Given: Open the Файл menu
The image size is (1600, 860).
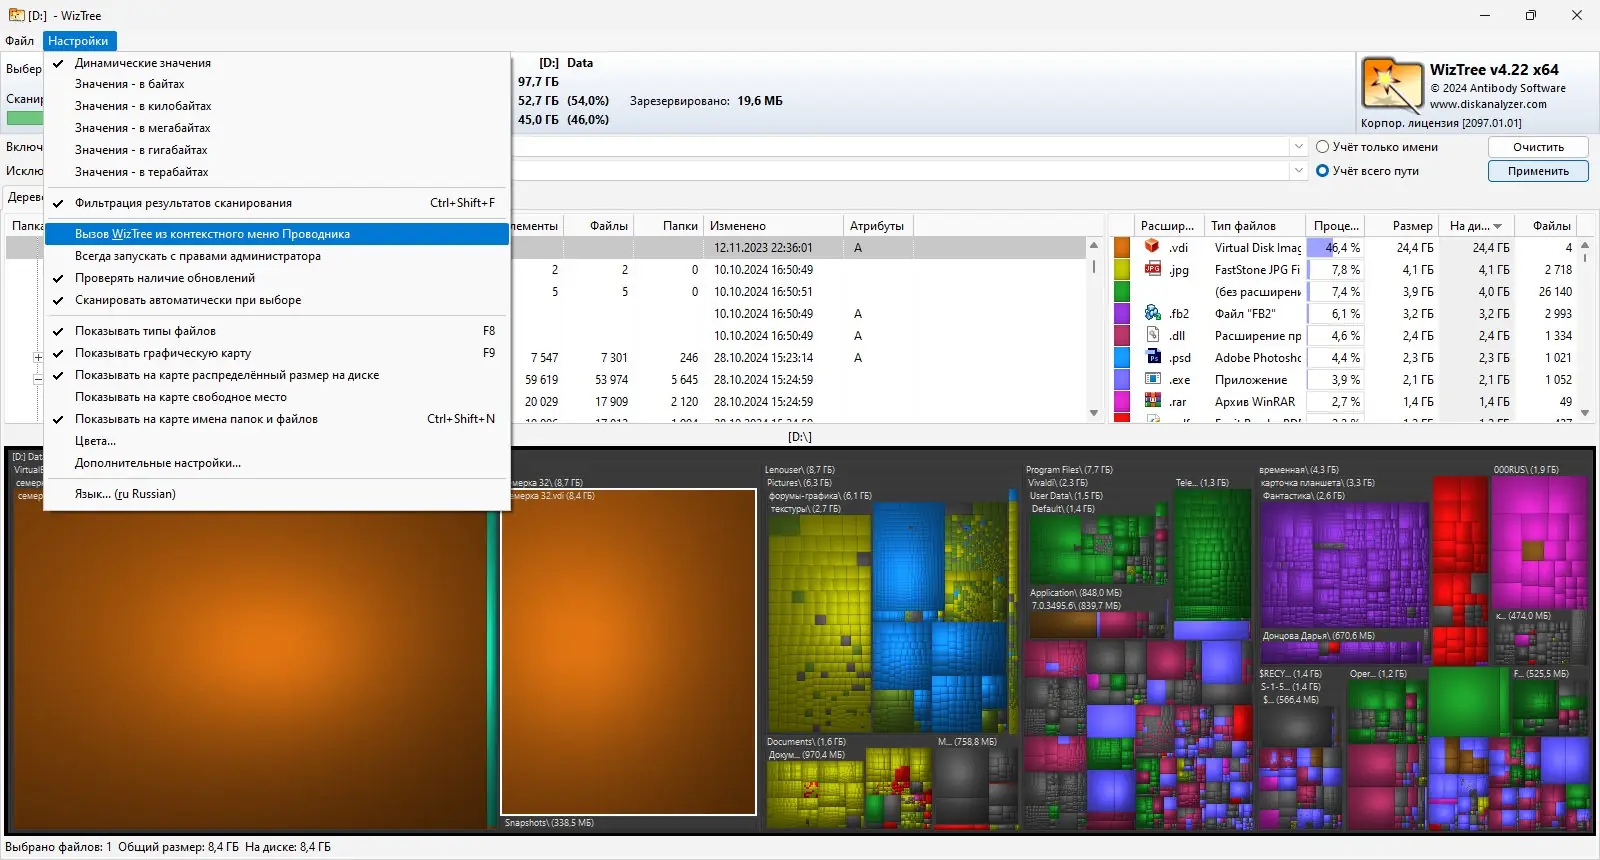Looking at the screenshot, I should point(20,41).
